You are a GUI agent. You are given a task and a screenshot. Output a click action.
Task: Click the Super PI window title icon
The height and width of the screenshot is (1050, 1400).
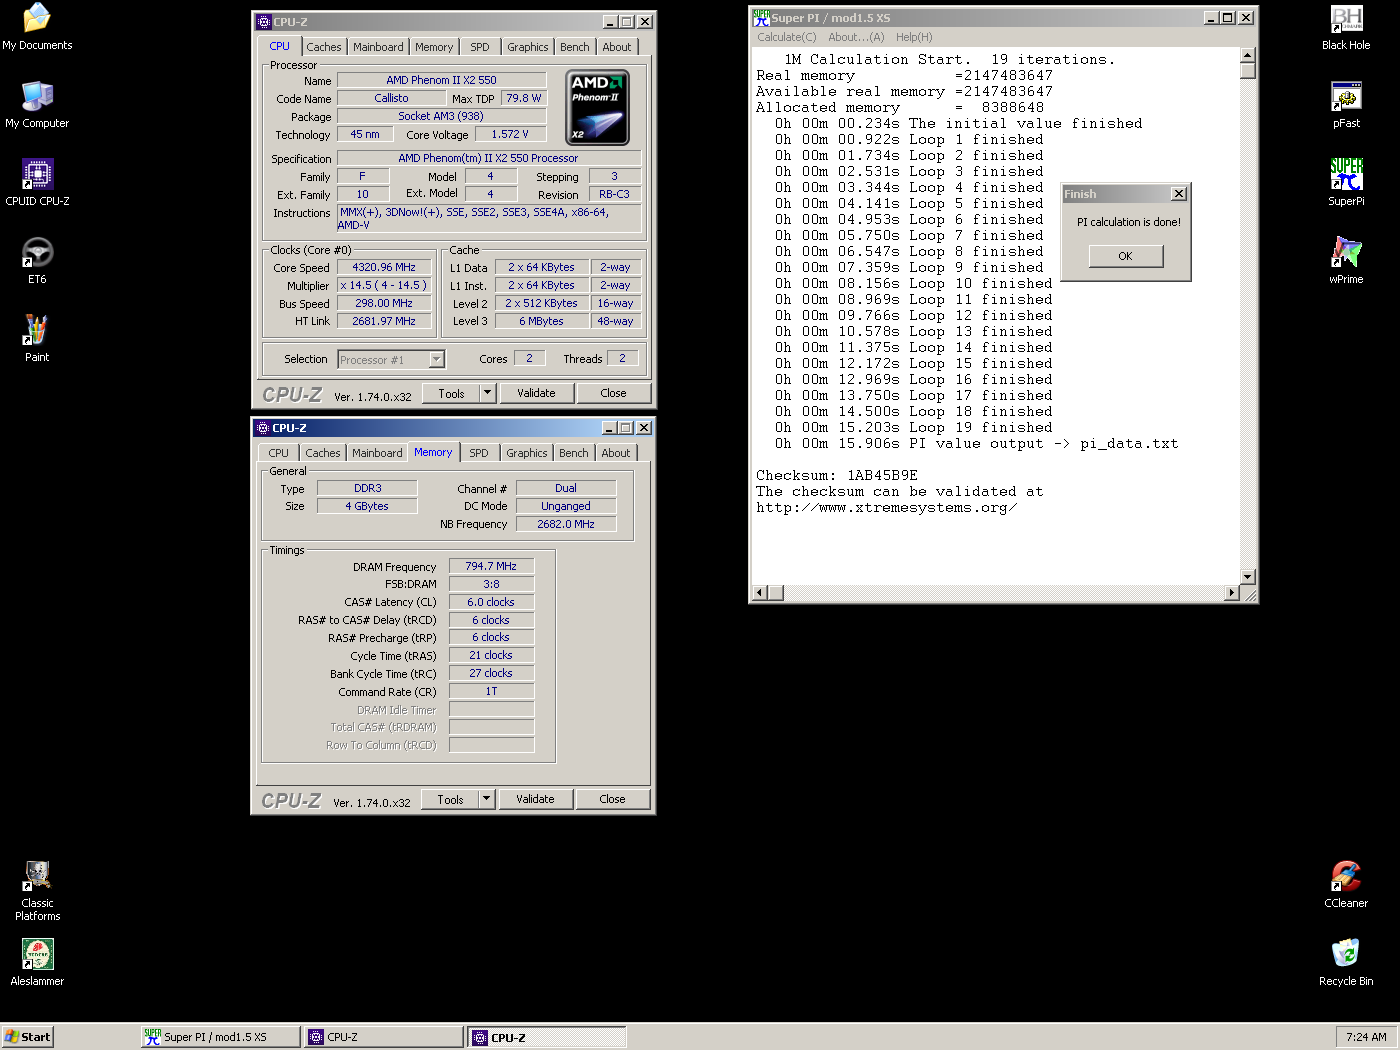[x=761, y=18]
